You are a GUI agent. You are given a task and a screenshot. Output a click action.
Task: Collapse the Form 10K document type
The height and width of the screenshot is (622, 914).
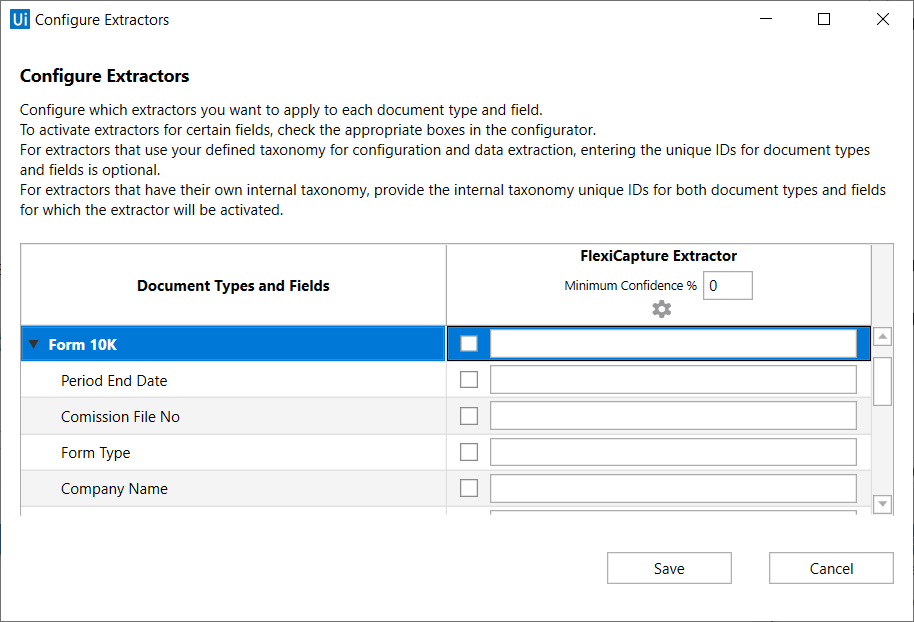tap(33, 343)
